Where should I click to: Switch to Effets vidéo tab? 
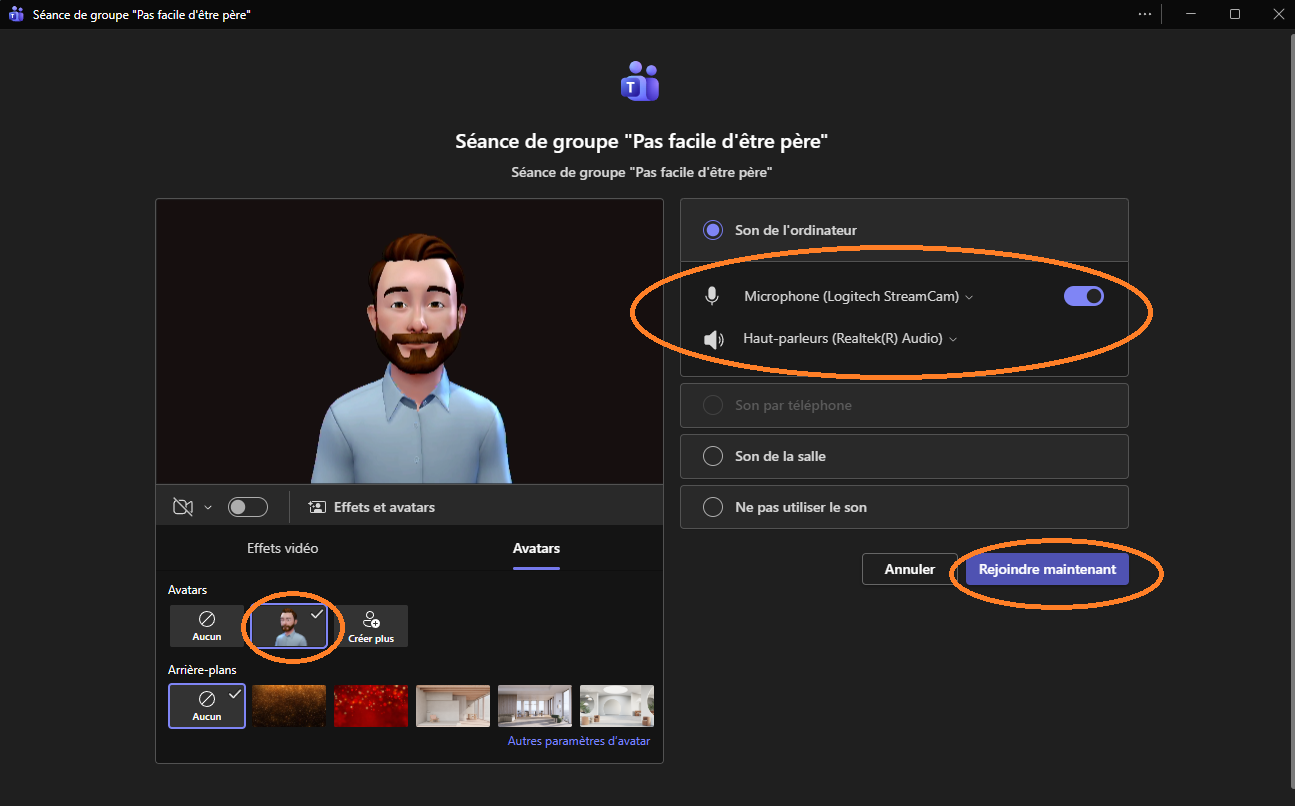click(x=283, y=548)
